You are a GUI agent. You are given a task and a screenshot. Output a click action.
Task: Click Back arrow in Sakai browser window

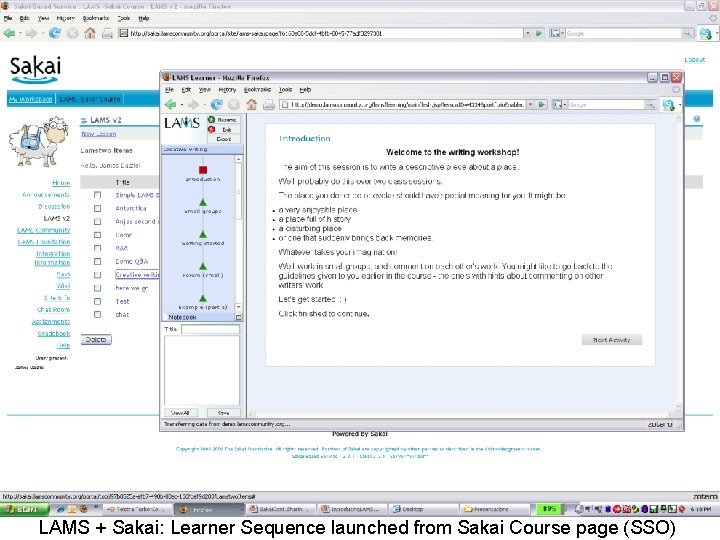point(9,33)
